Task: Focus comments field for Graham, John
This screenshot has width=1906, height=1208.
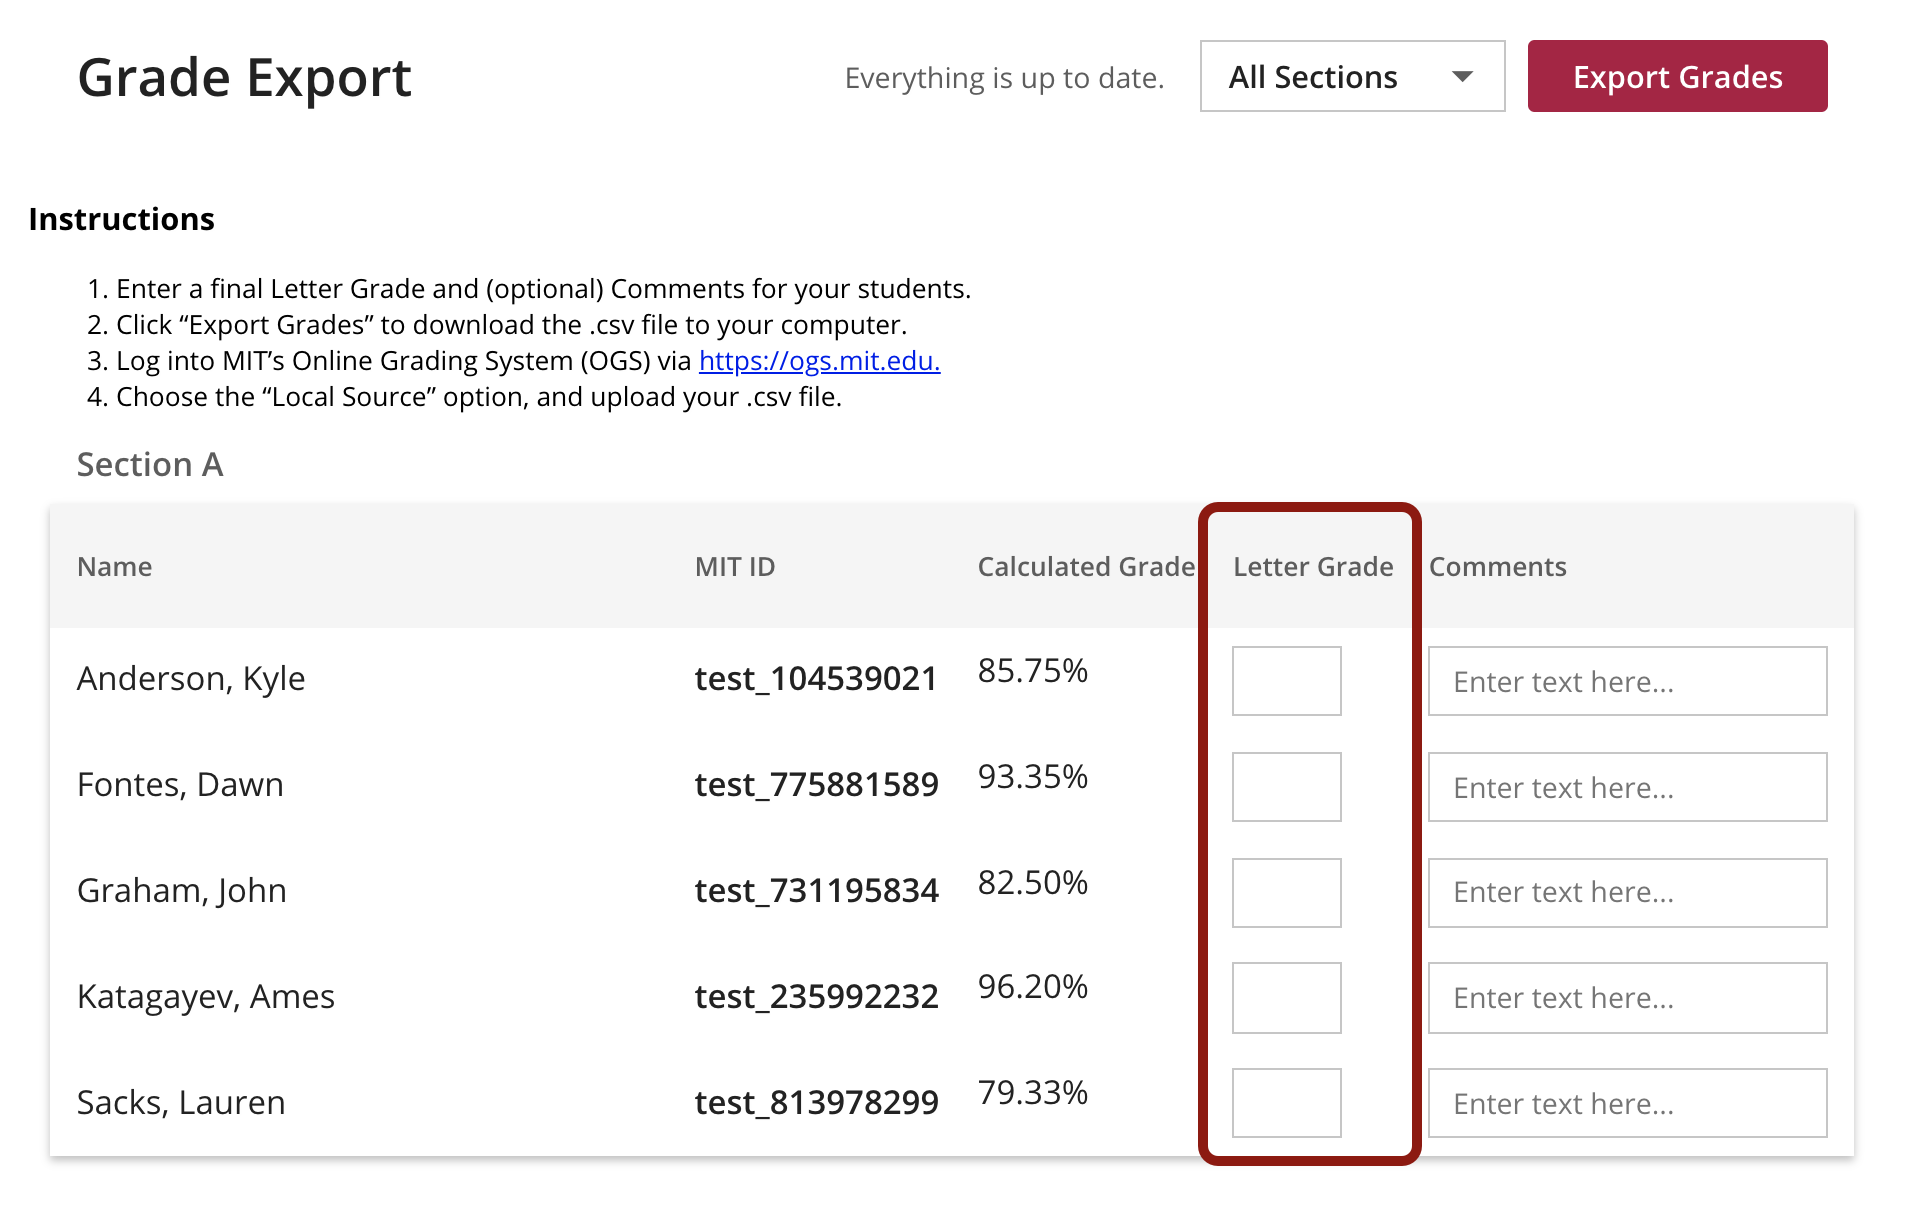Action: click(x=1627, y=893)
